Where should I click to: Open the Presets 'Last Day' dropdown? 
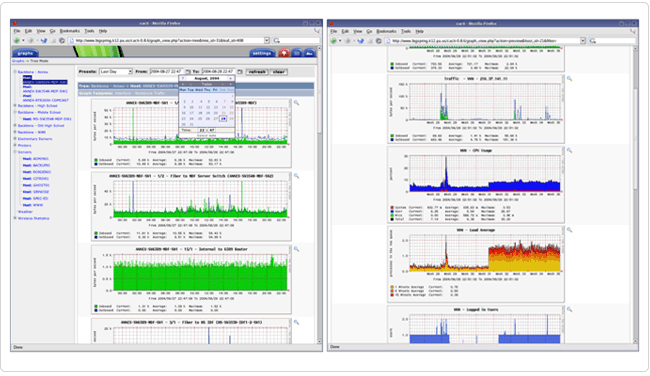click(116, 72)
